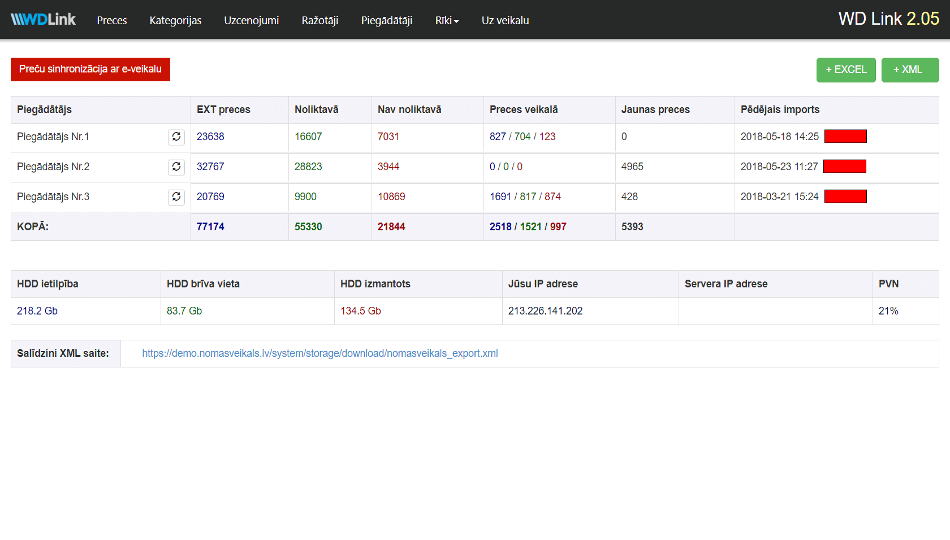Refresh supplier Piegādātājs Nr.1
This screenshot has width=950, height=540.
(x=176, y=137)
